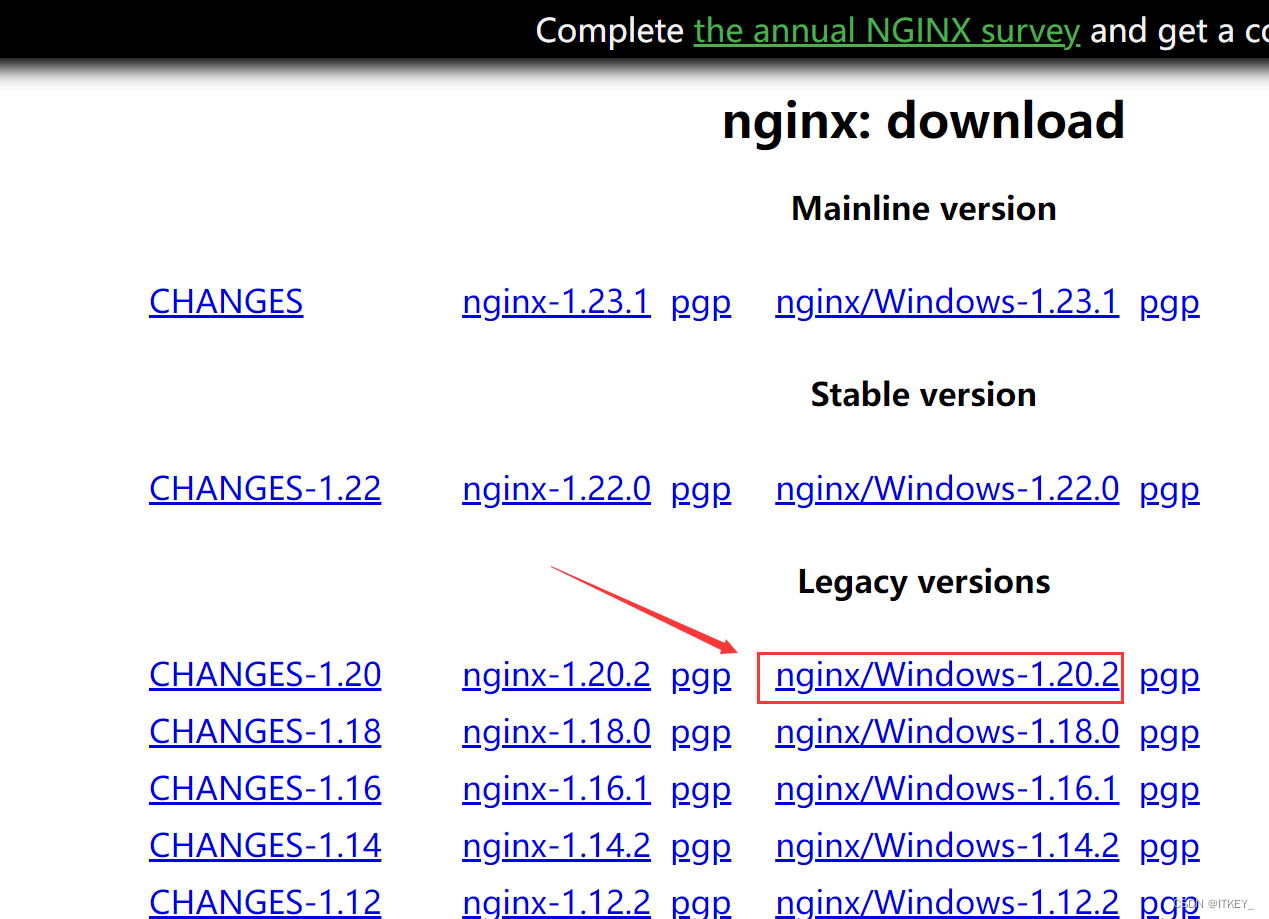Download nginx/Windows-1.14.2

pyautogui.click(x=947, y=846)
